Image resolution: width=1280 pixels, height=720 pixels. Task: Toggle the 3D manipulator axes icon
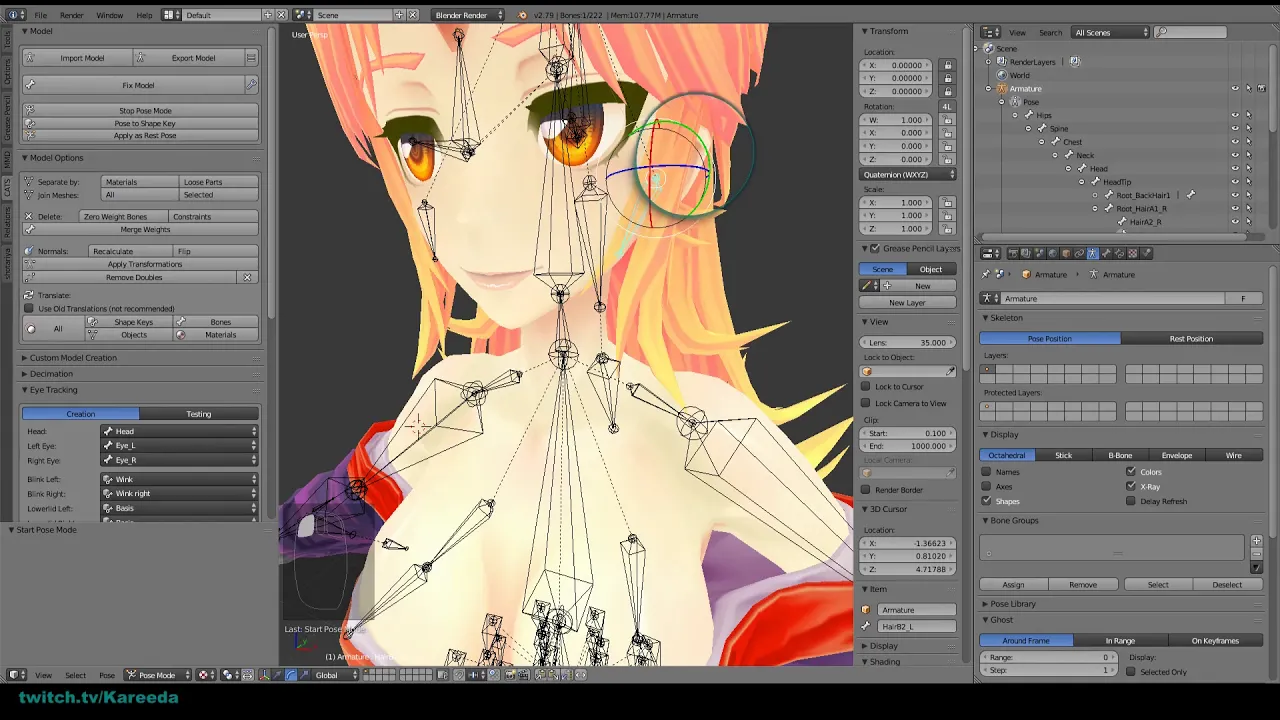coord(264,675)
